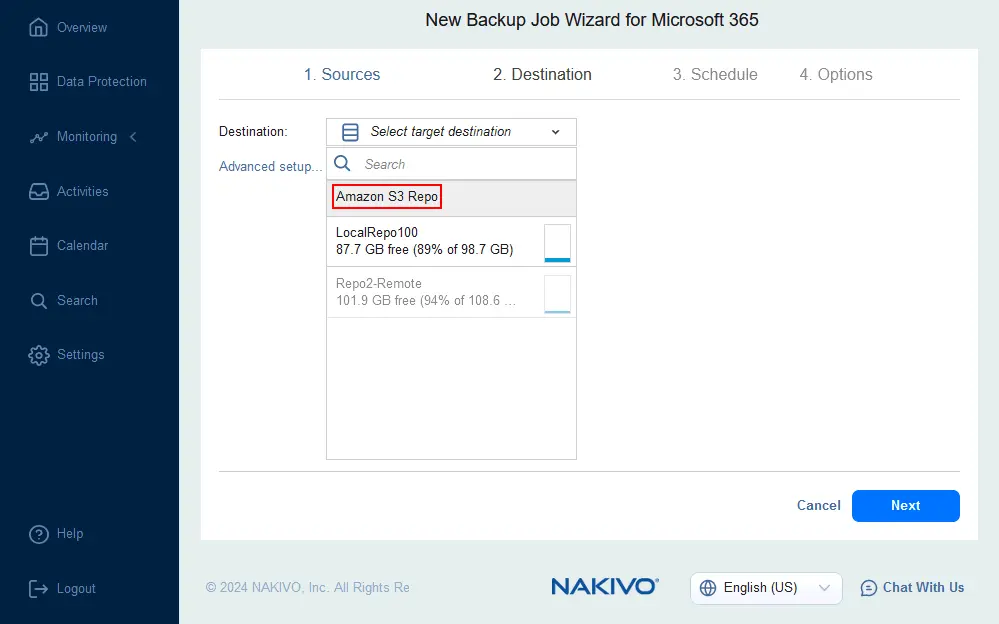Viewport: 999px width, 624px height.
Task: Click the Calendar icon in sidebar
Action: [x=38, y=245]
